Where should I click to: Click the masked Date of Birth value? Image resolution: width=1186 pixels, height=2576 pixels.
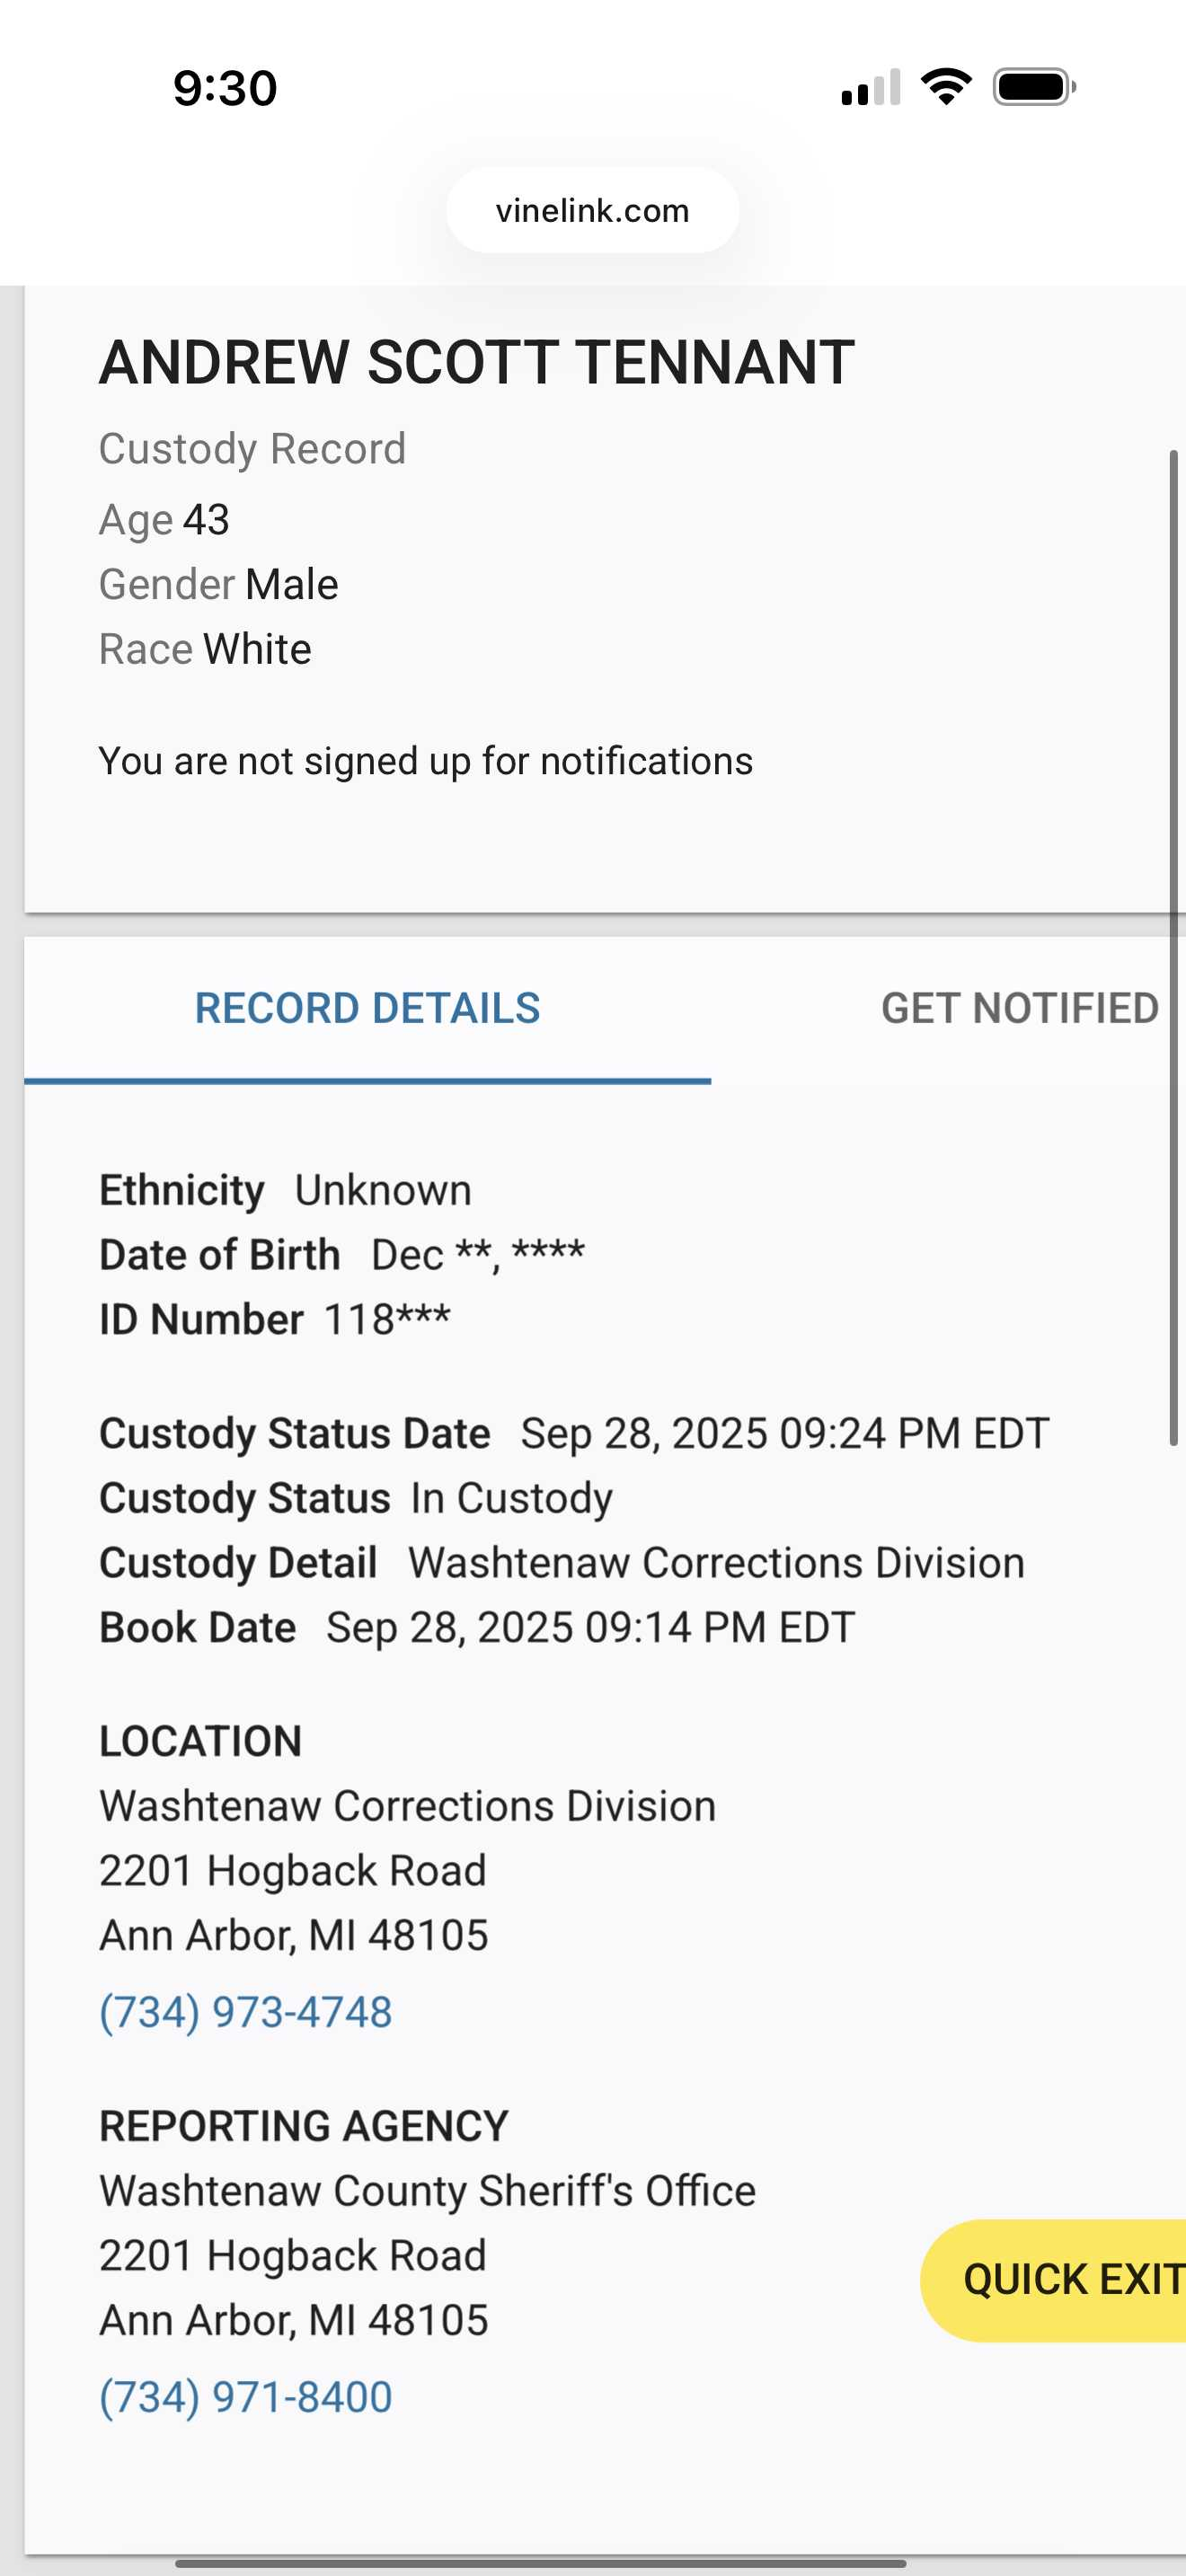477,1254
